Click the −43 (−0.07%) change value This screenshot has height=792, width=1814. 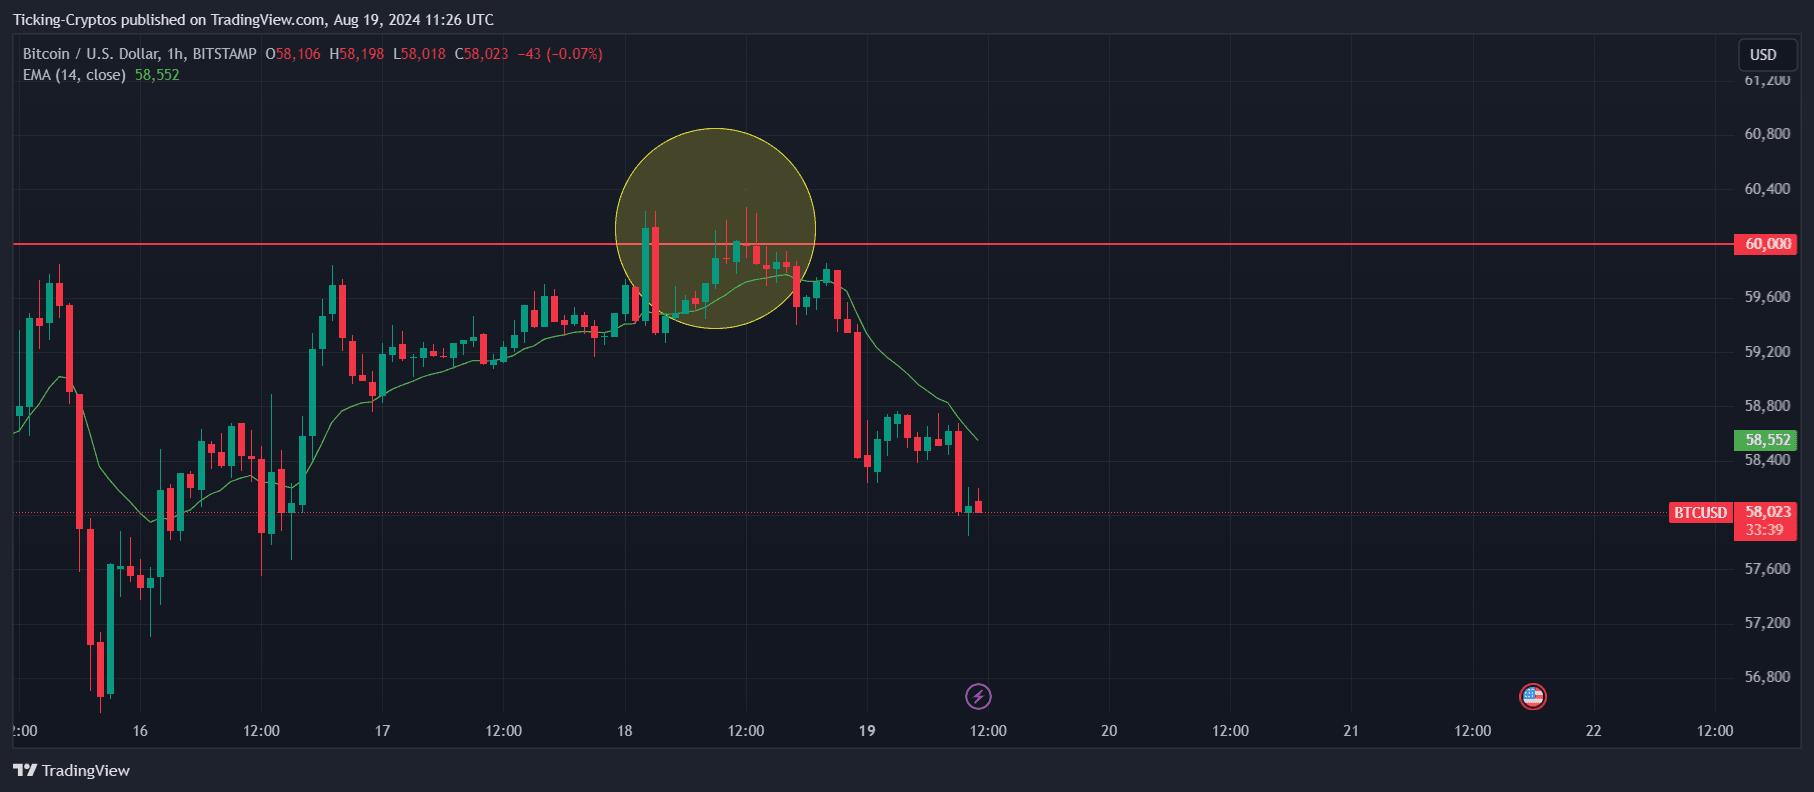(x=560, y=54)
